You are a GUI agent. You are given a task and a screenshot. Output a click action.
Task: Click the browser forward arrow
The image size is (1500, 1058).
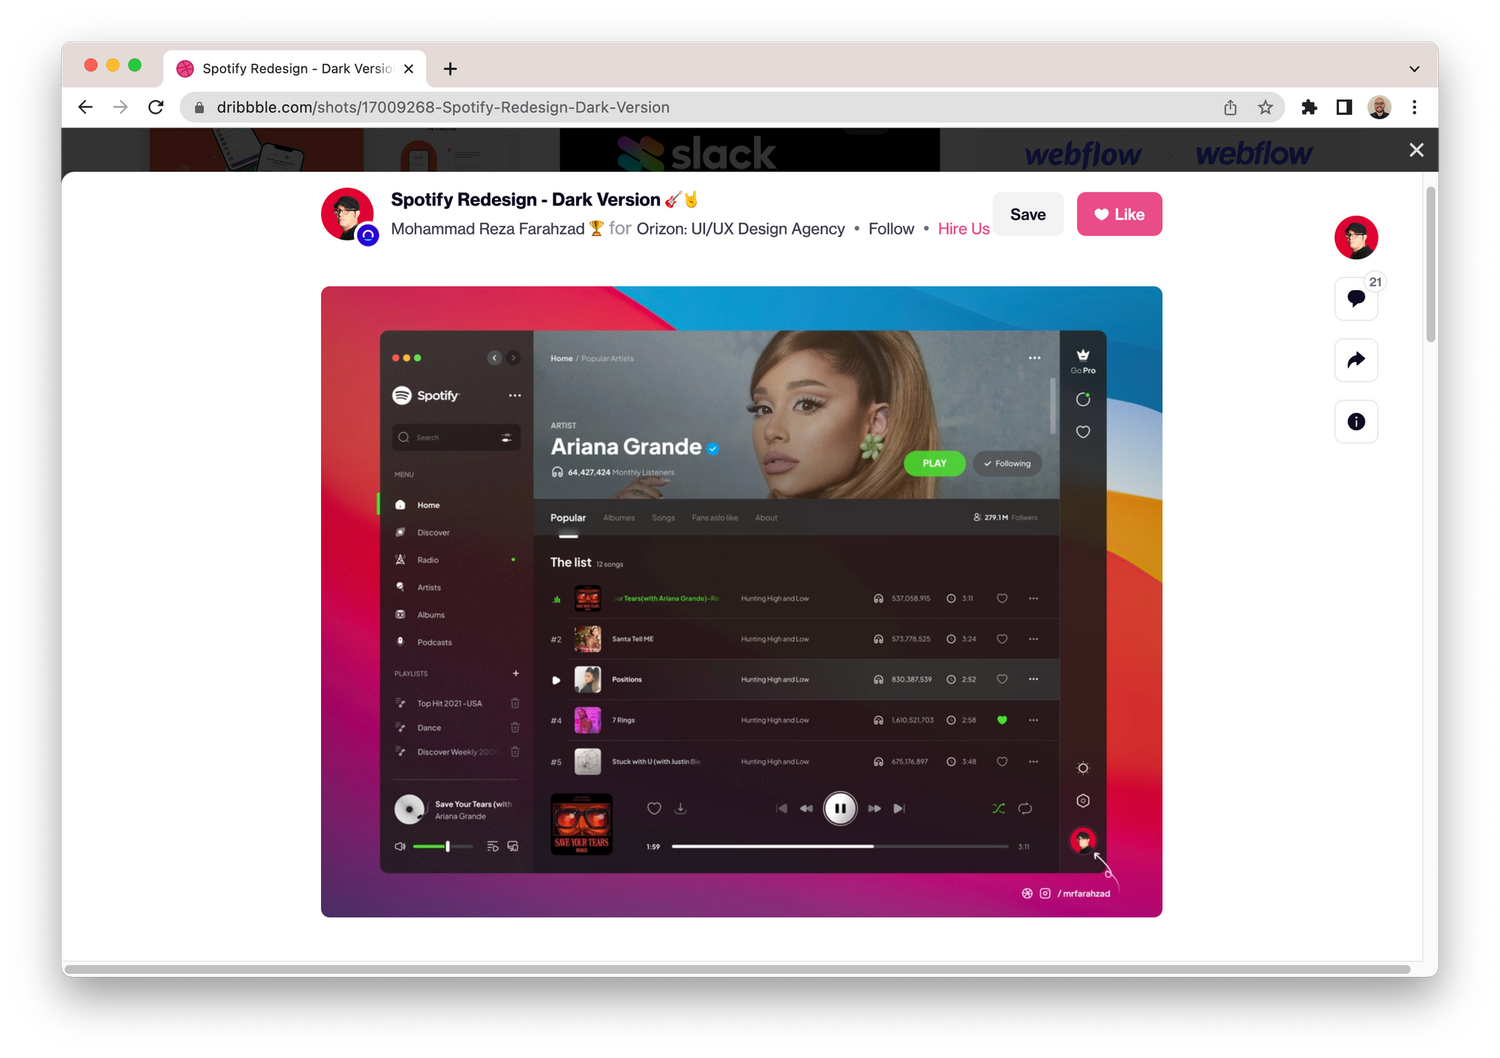(120, 107)
